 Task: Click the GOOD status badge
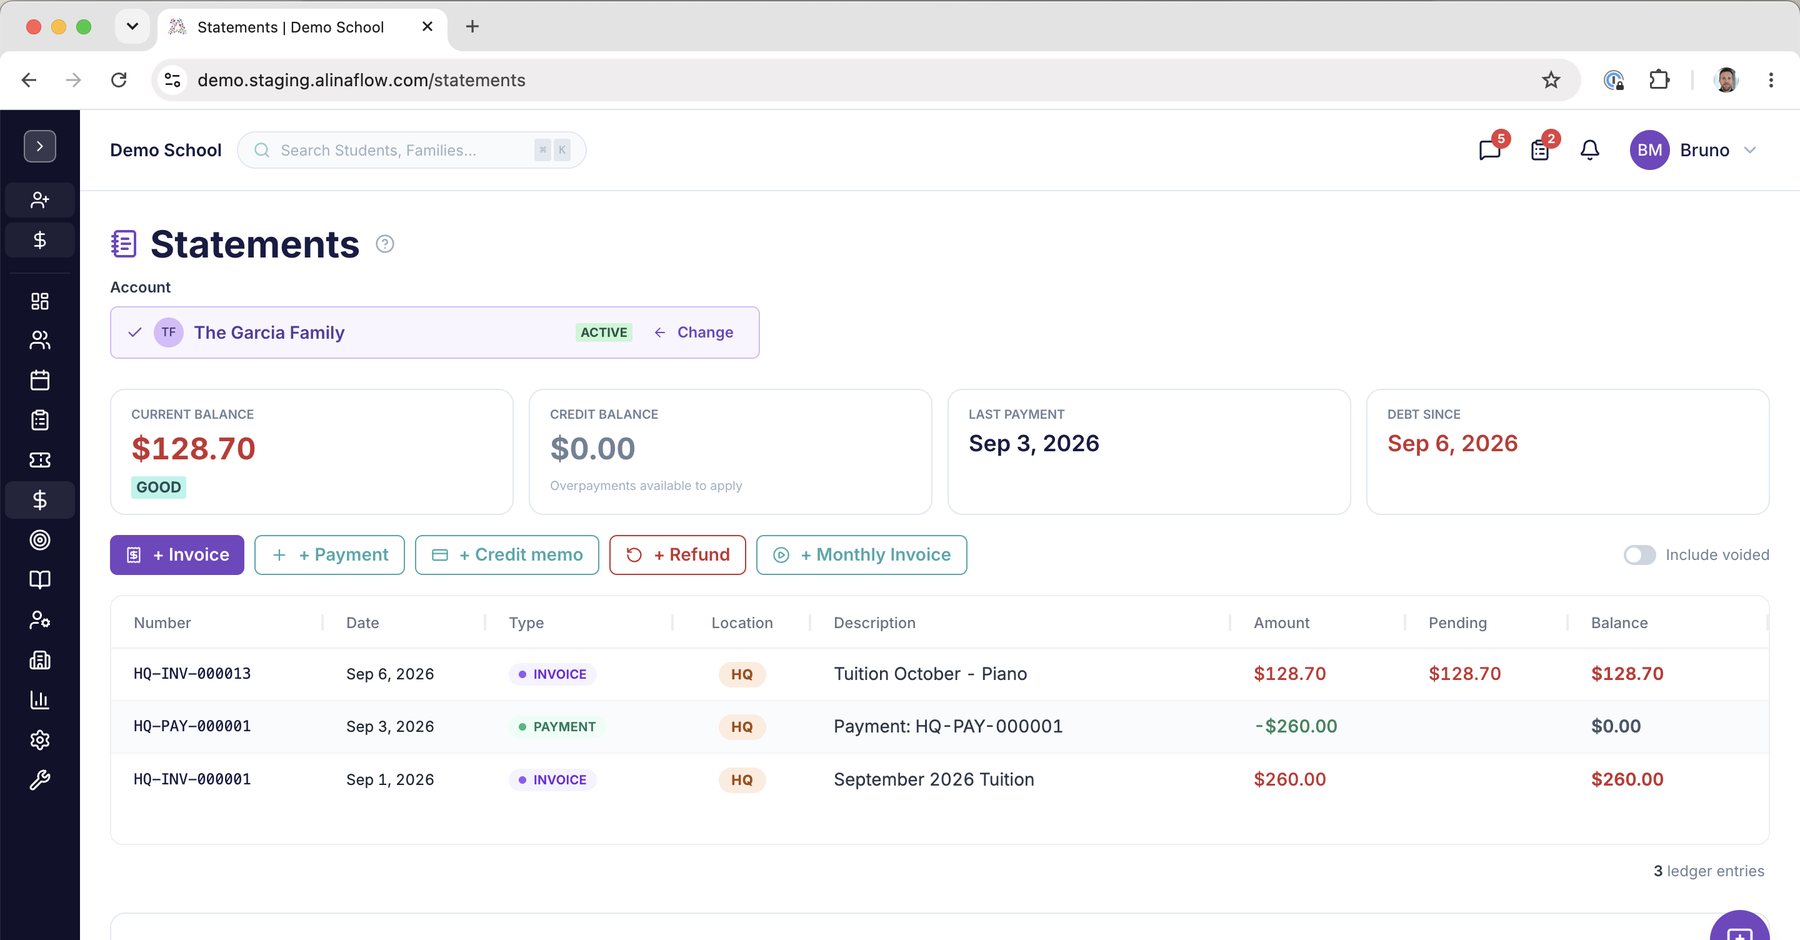pos(159,487)
